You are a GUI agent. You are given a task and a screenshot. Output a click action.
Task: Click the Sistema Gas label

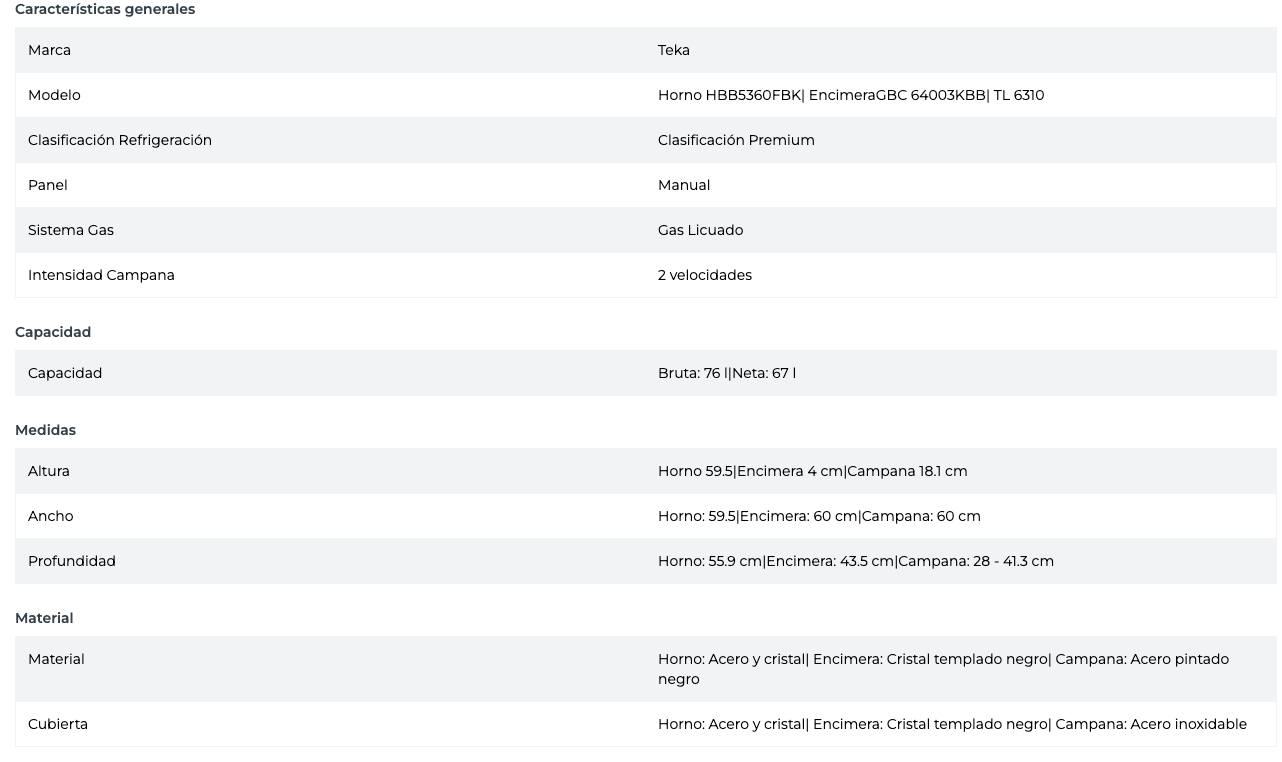pyautogui.click(x=71, y=230)
